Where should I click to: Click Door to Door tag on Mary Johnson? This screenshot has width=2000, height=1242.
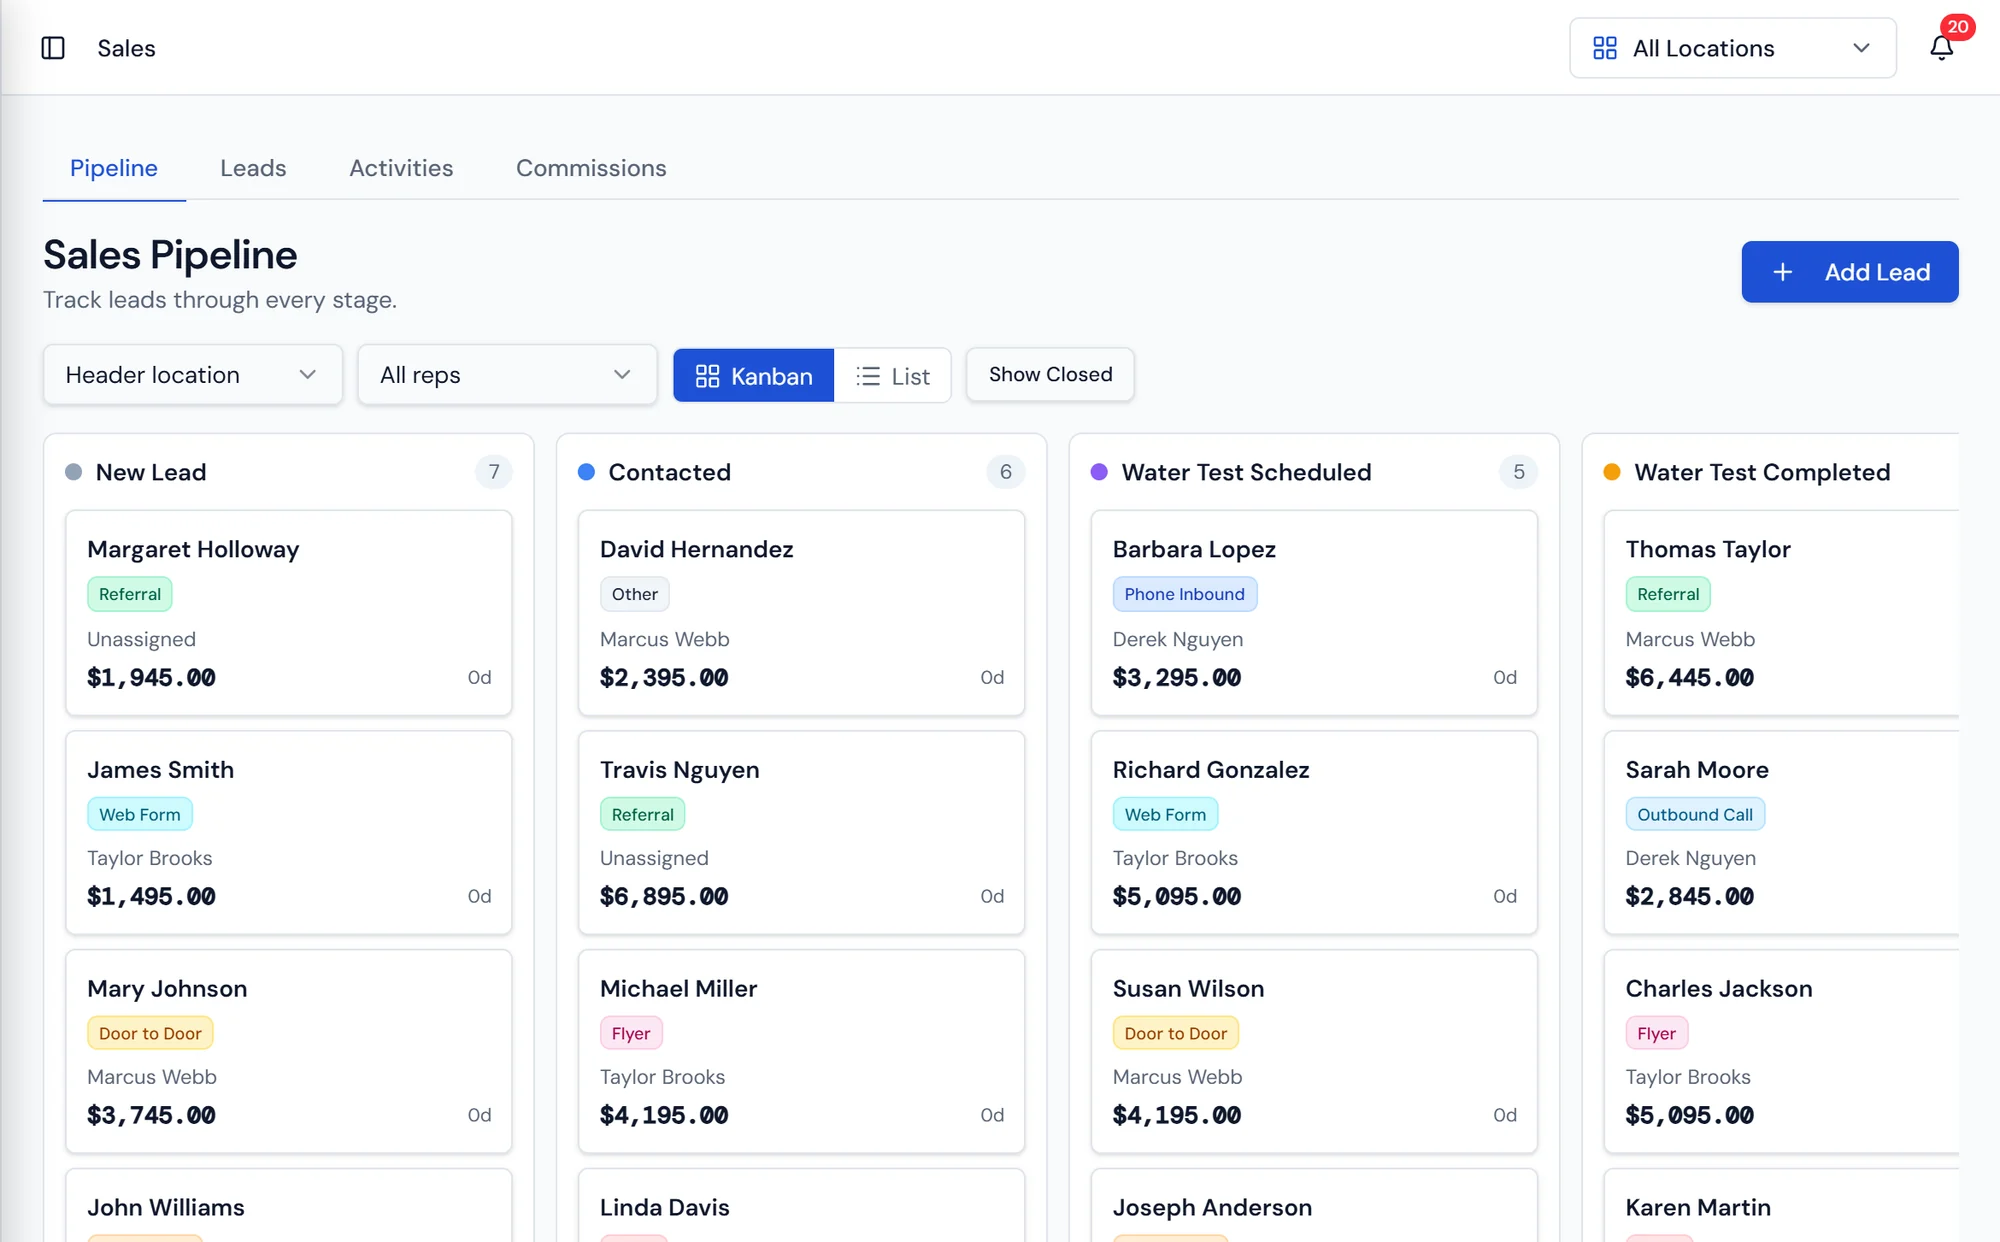tap(150, 1033)
